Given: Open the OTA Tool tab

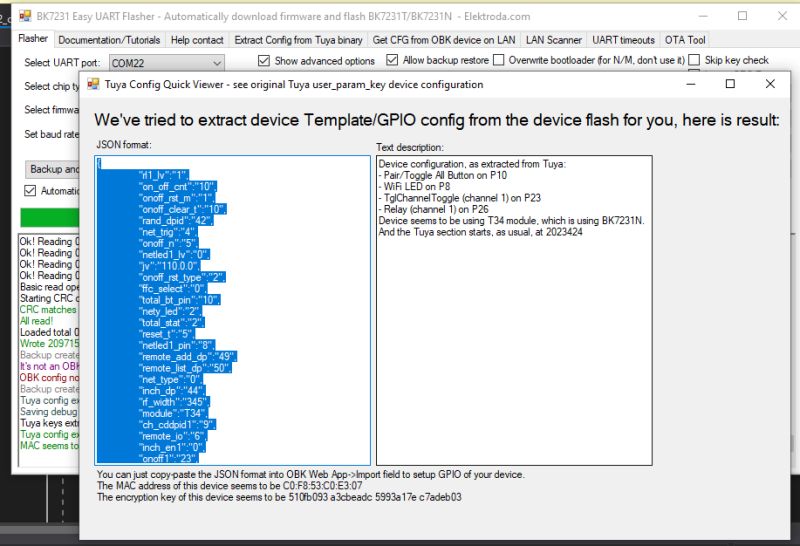Looking at the screenshot, I should coord(685,40).
